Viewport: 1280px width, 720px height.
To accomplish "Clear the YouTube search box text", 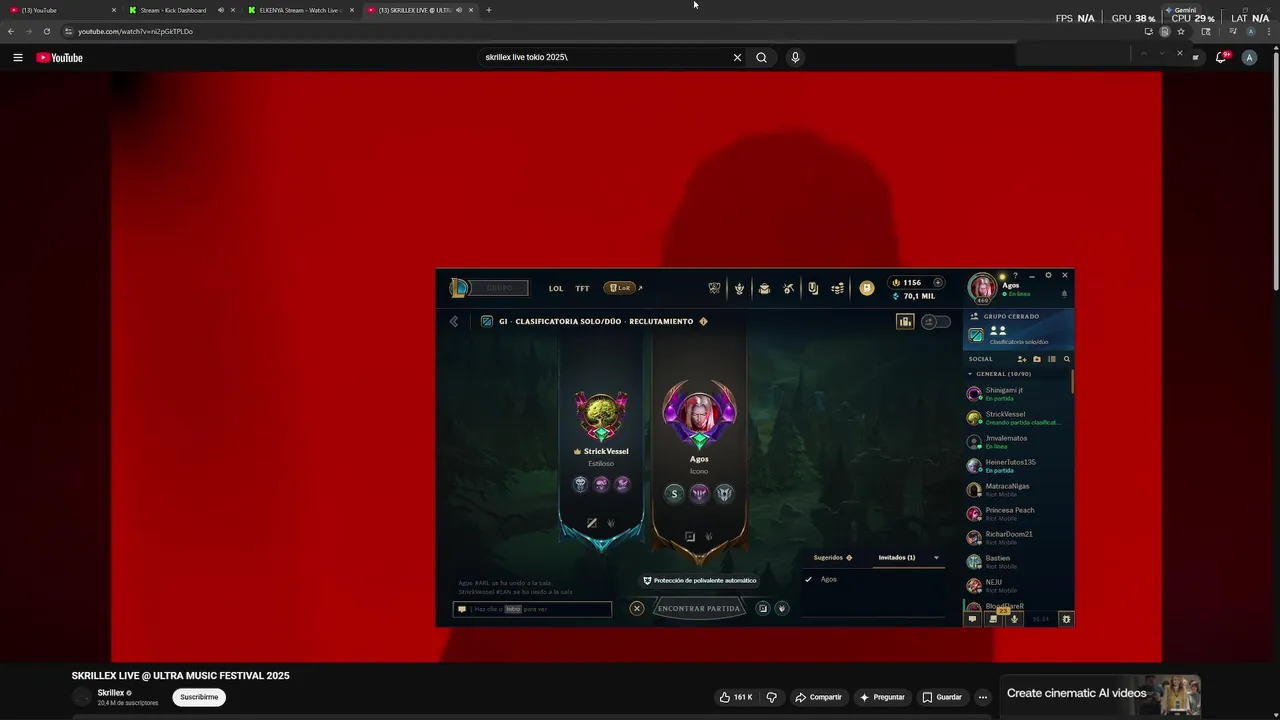I will (737, 58).
